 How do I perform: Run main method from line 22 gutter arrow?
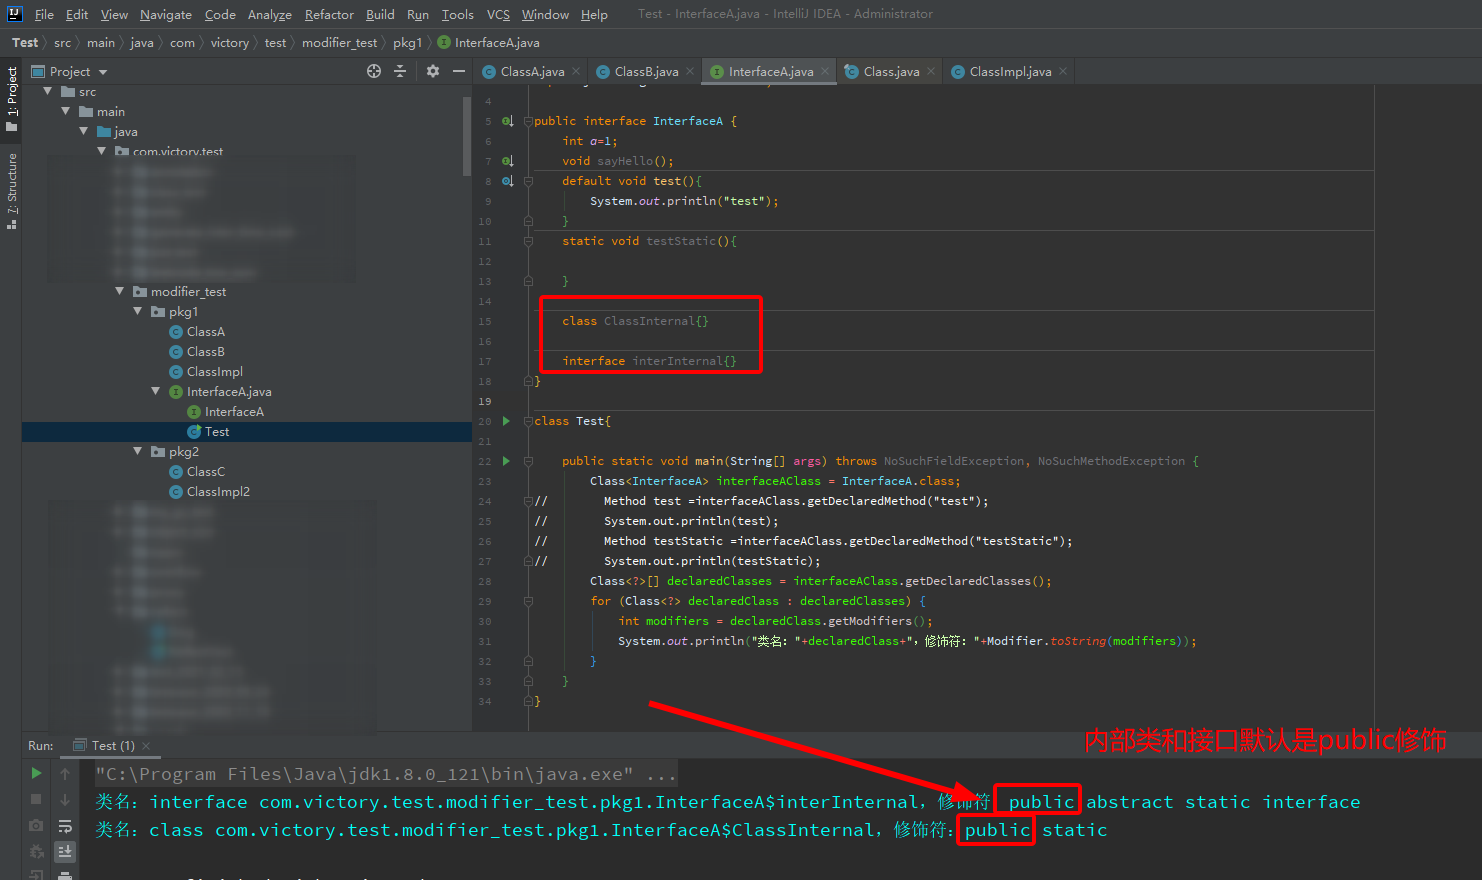click(x=506, y=461)
